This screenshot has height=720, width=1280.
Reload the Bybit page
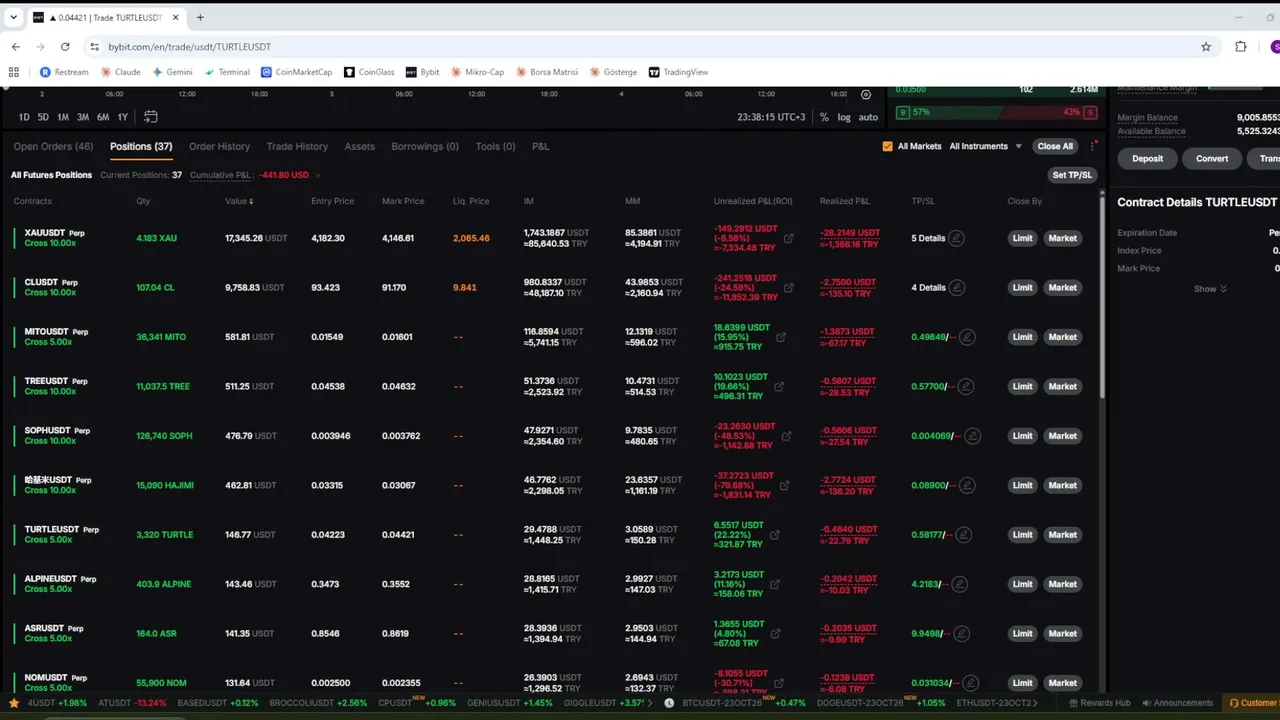point(65,47)
